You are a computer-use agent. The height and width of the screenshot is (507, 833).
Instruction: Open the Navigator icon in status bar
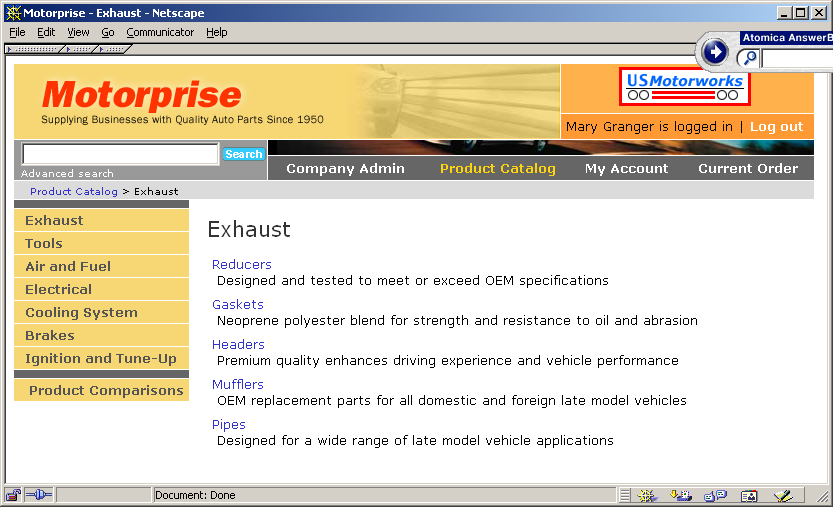pos(648,496)
